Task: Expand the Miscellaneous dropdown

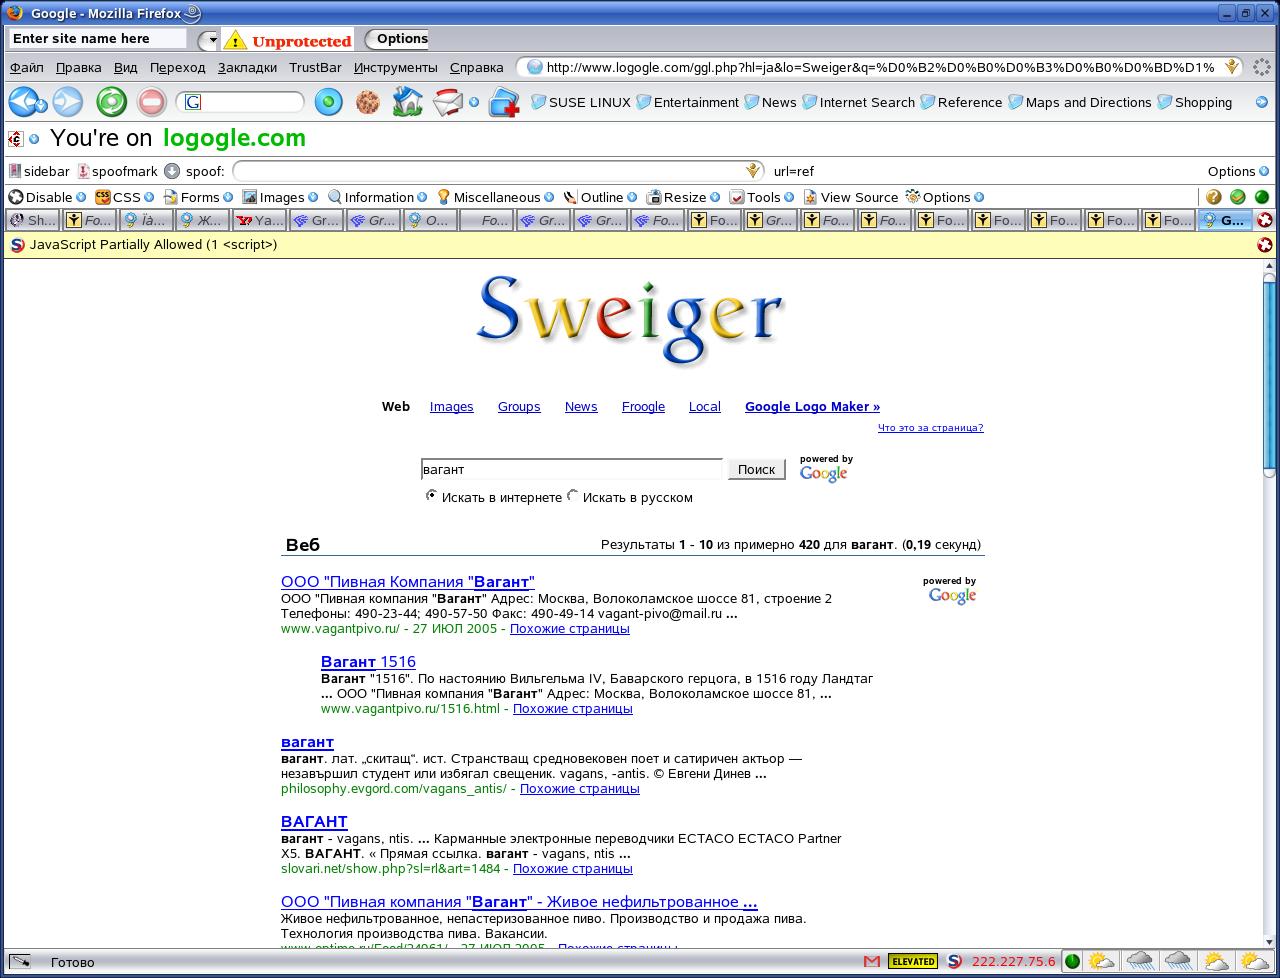Action: (x=495, y=197)
